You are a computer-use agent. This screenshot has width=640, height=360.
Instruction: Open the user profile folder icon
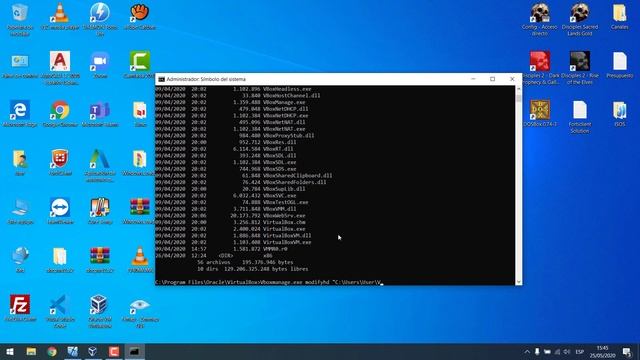[20, 162]
